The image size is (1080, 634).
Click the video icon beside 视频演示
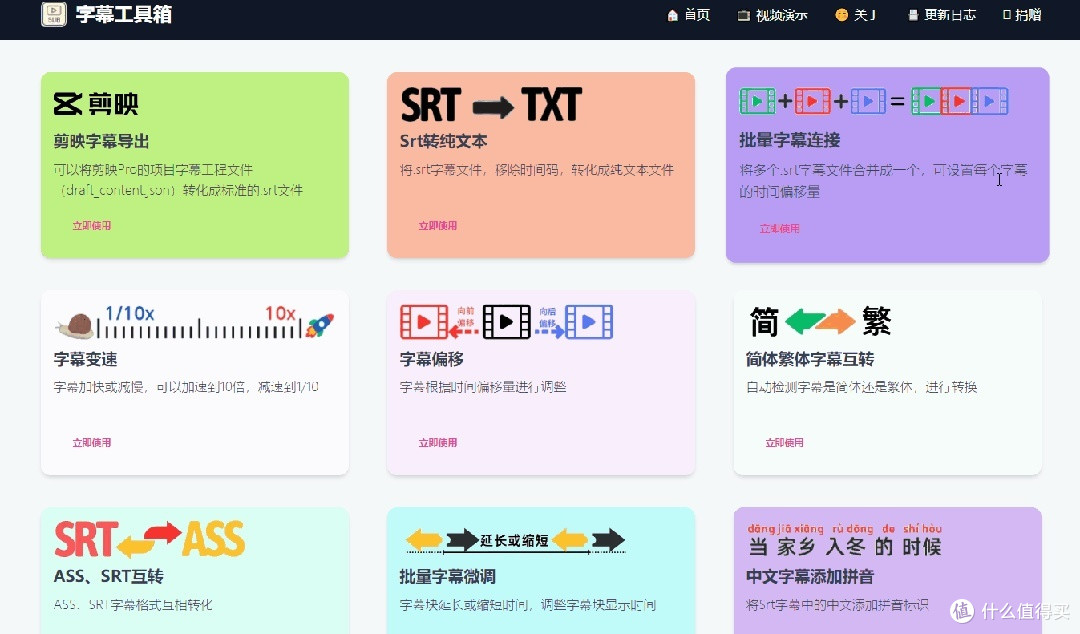743,15
